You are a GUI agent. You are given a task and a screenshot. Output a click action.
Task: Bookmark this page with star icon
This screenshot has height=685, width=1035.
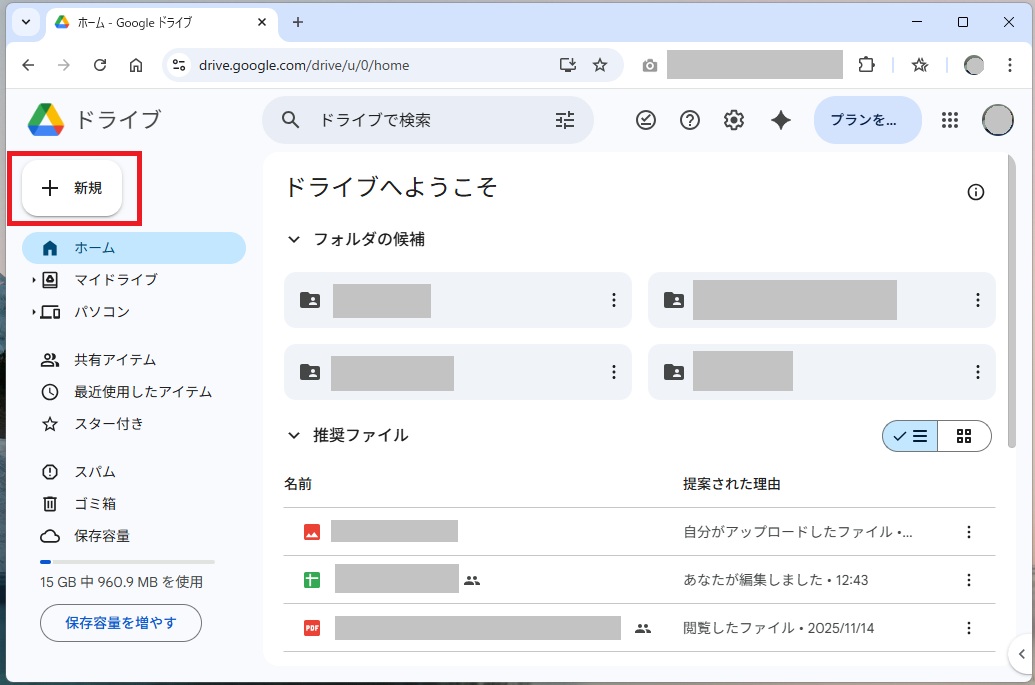tap(600, 65)
